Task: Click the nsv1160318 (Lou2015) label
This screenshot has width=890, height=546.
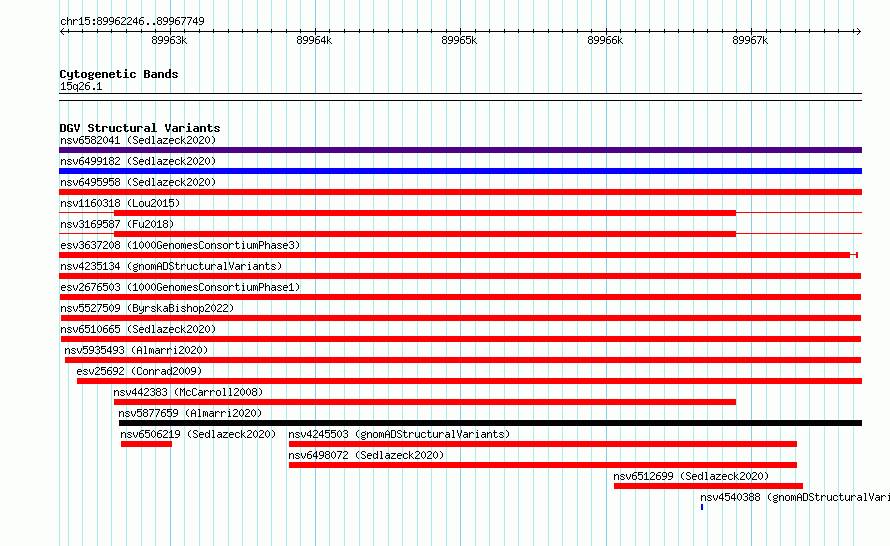Action: click(x=120, y=203)
